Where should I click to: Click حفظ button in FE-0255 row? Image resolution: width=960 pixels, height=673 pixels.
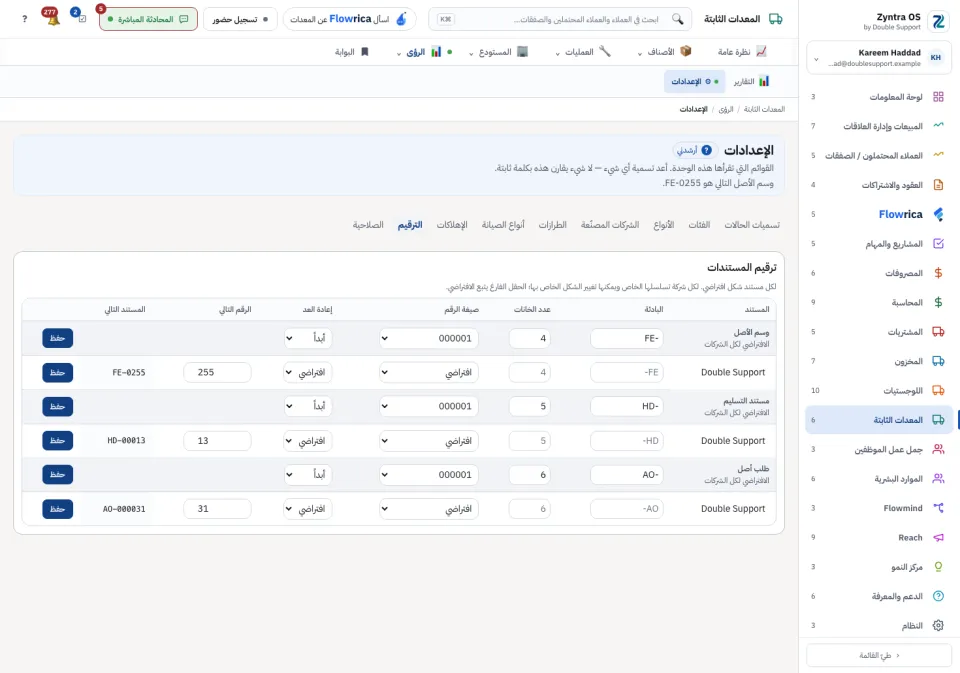tap(58, 372)
